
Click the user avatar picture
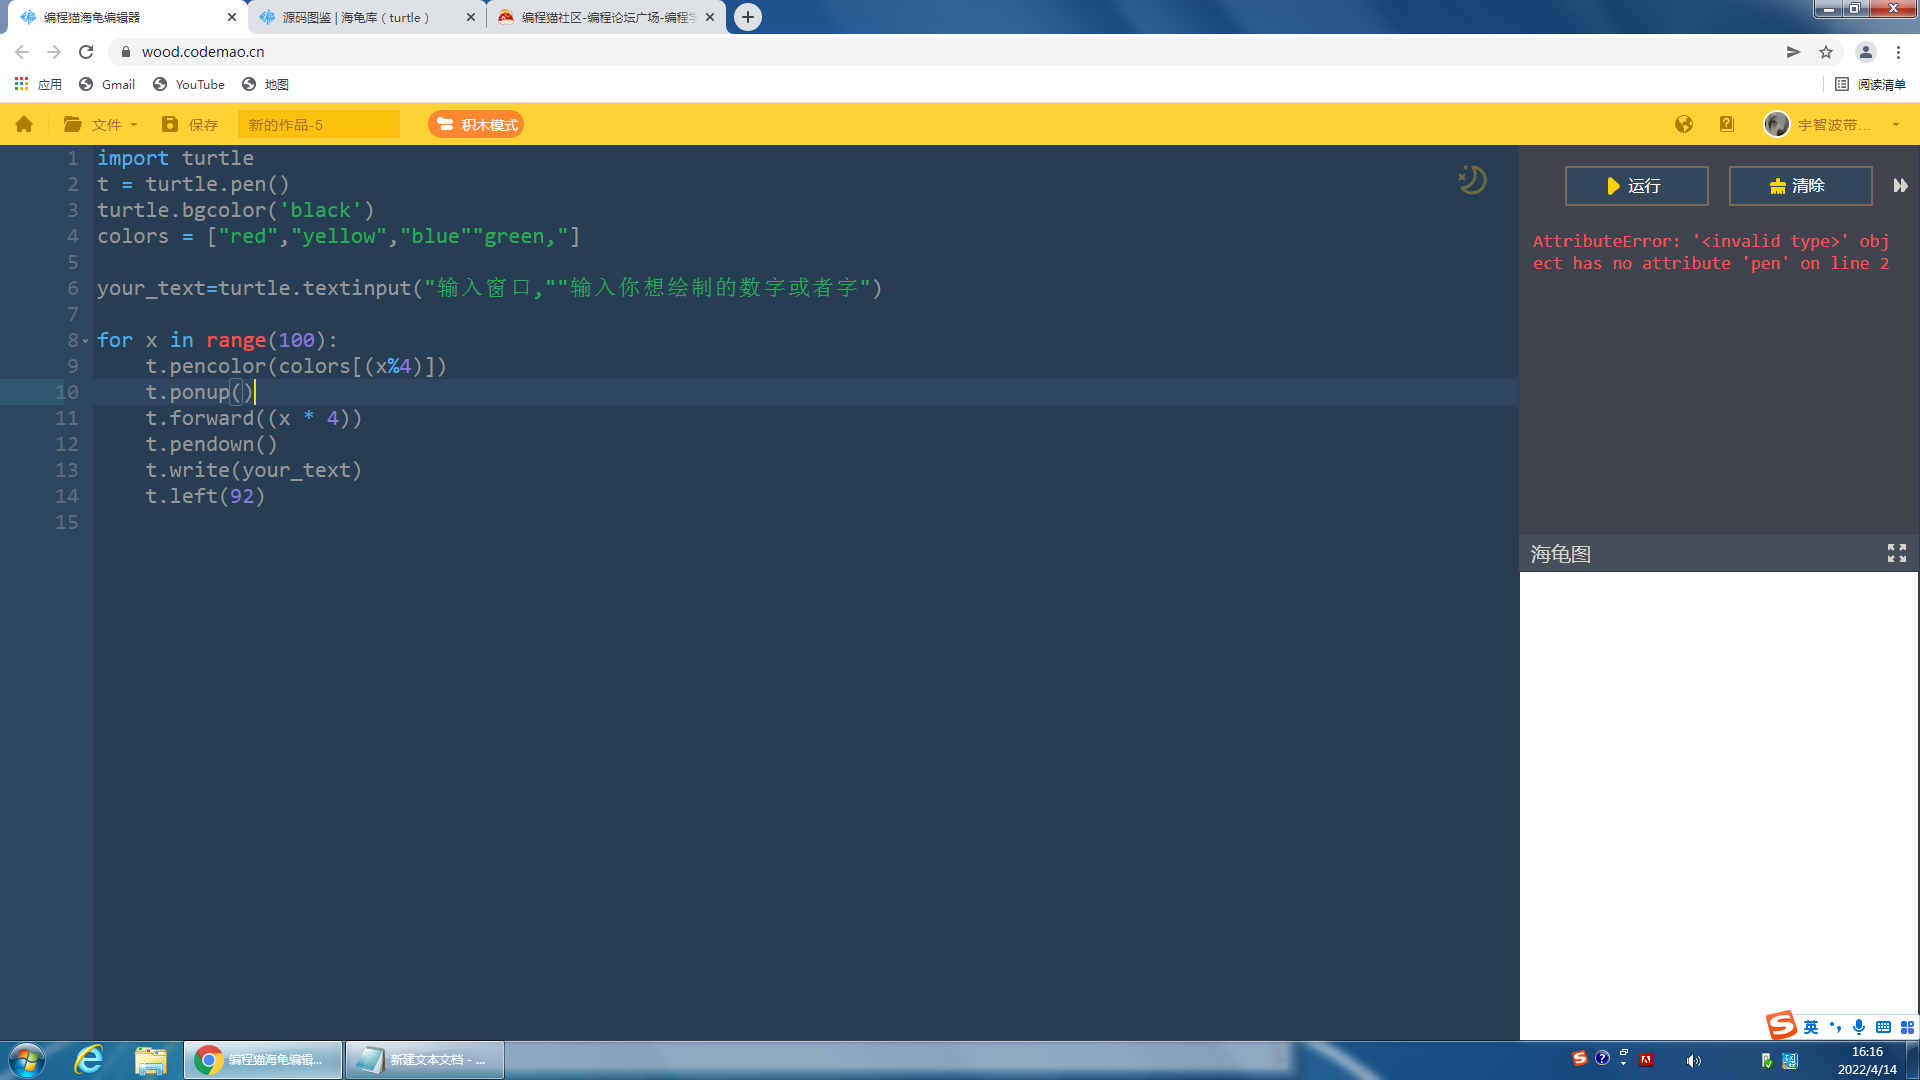coord(1777,124)
